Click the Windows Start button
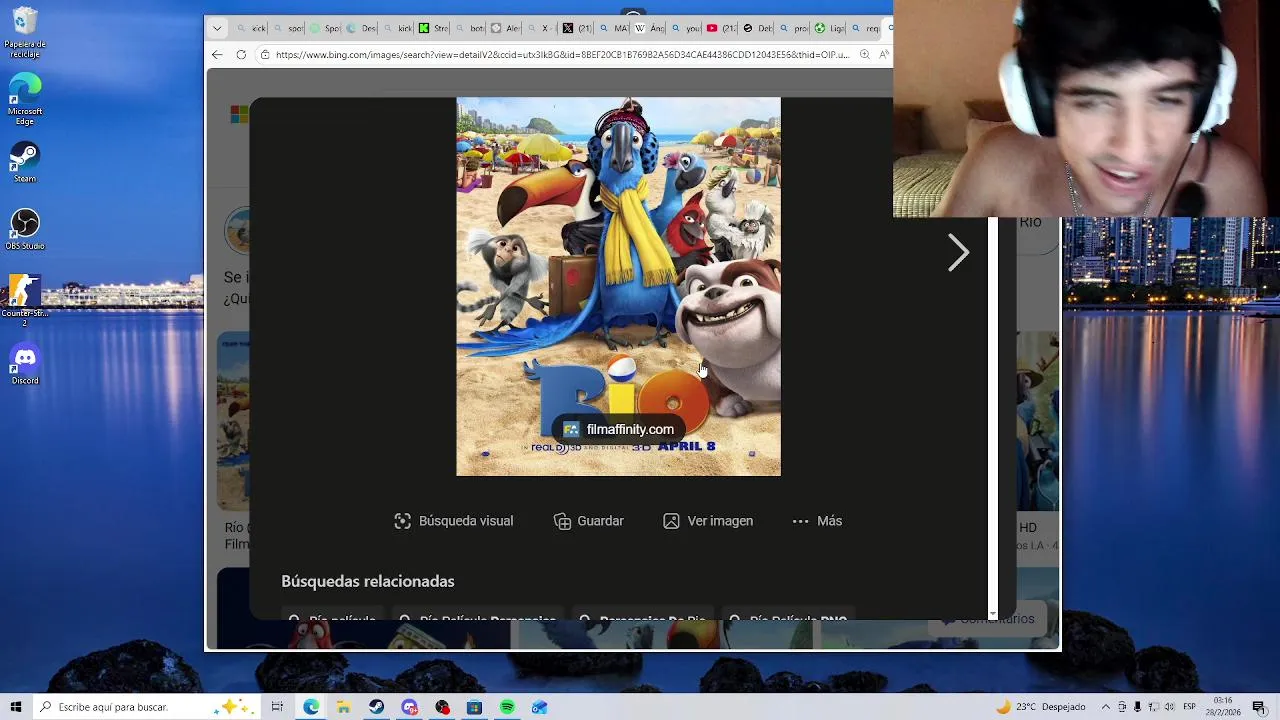 [x=15, y=707]
